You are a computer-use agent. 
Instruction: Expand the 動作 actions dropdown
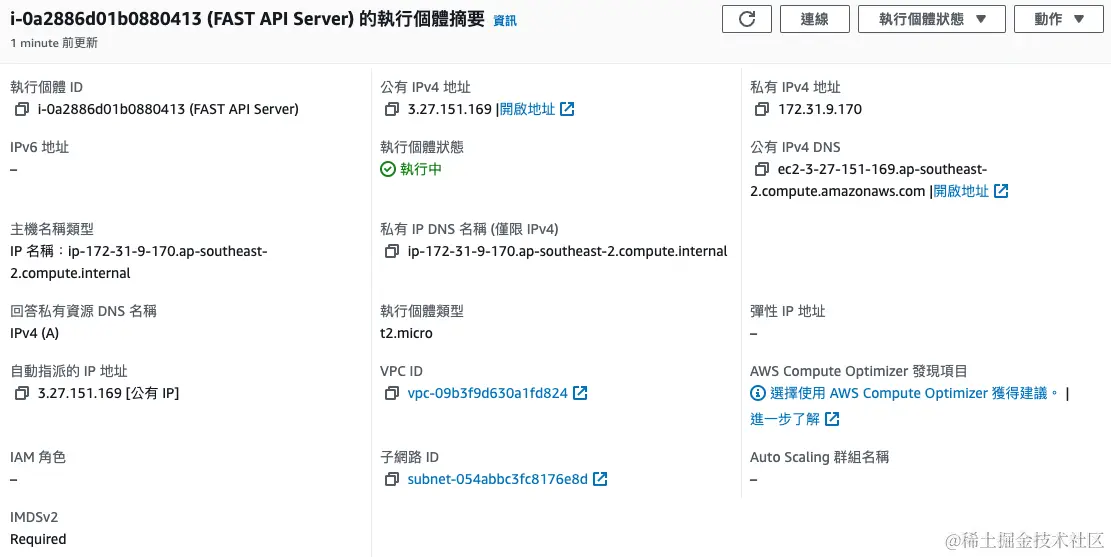tap(1059, 19)
